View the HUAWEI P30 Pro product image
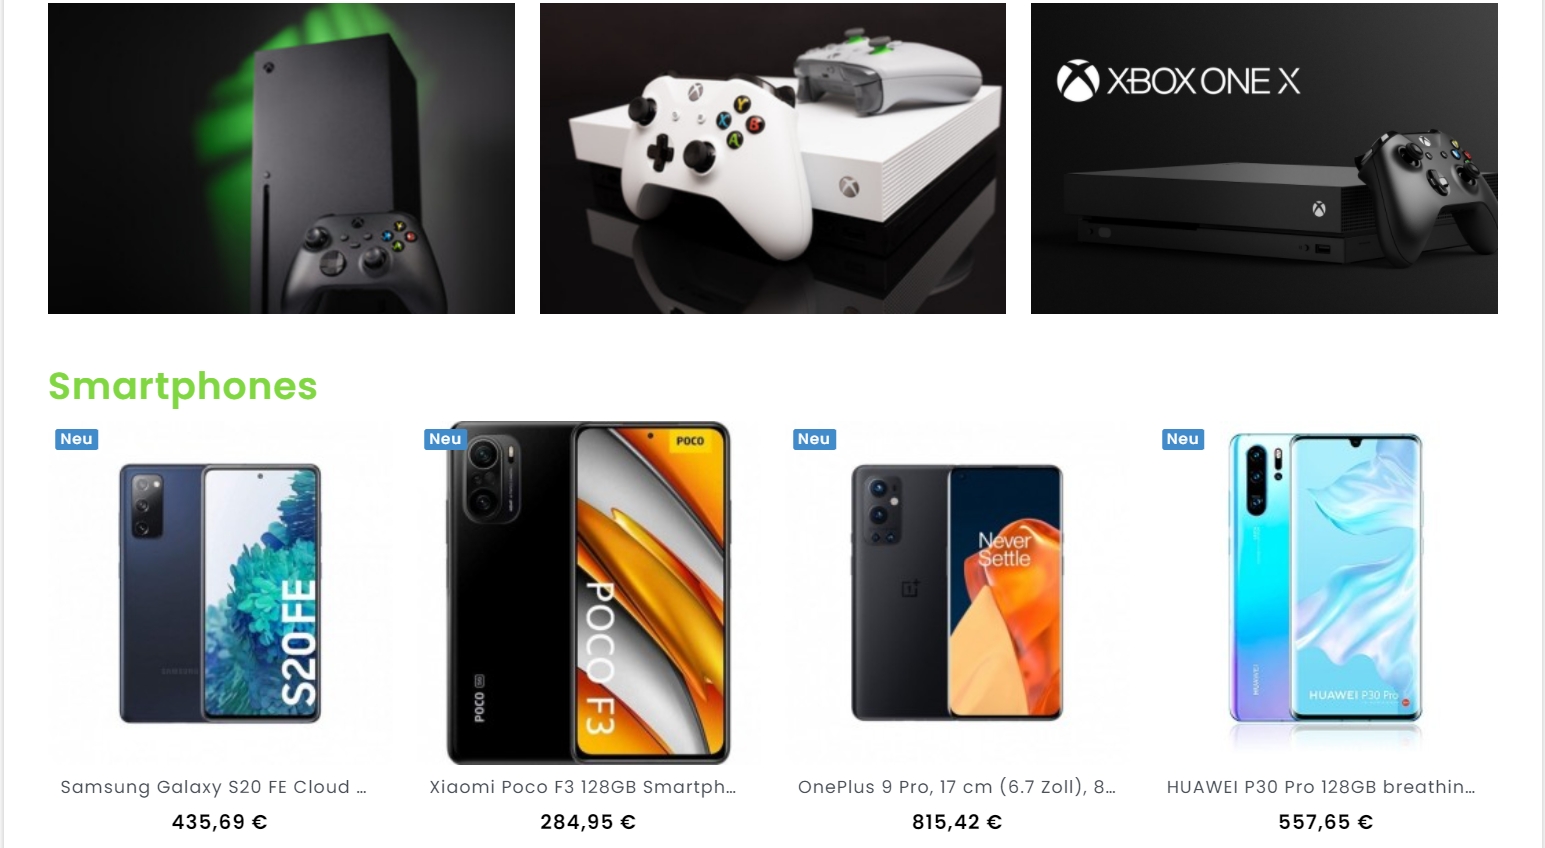 (1325, 593)
